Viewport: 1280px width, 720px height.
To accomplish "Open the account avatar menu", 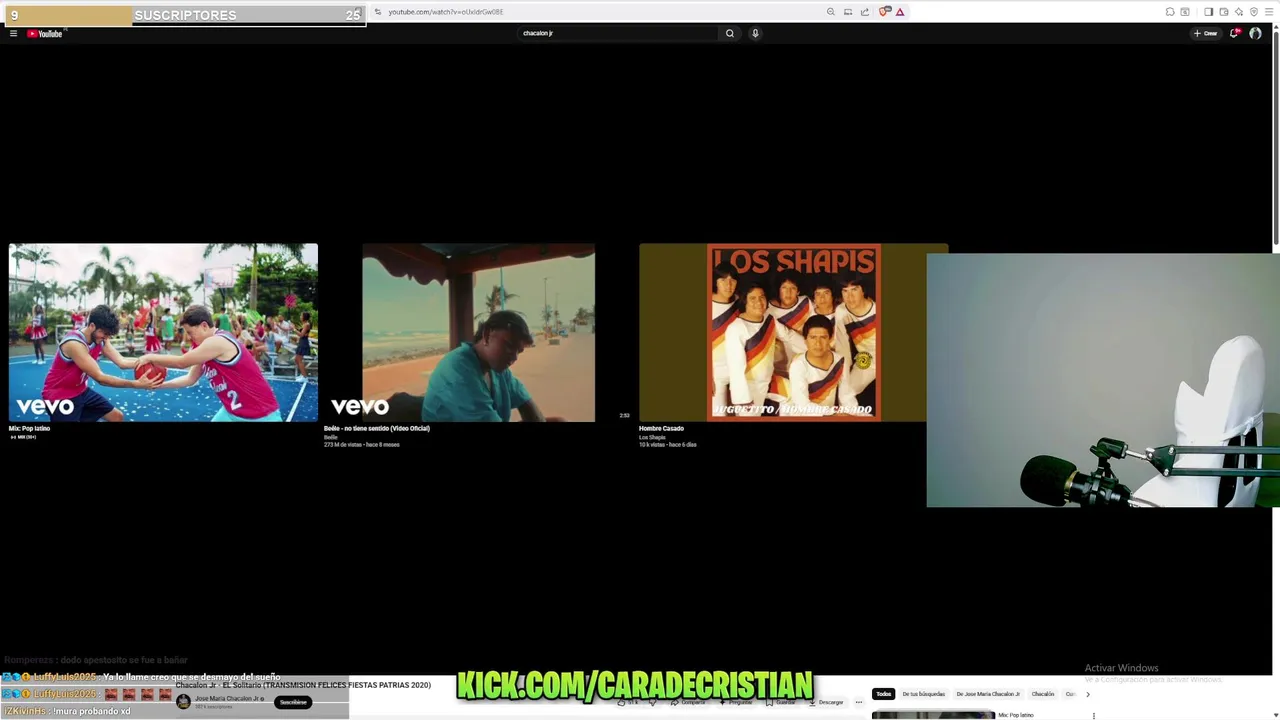I will (x=1255, y=33).
